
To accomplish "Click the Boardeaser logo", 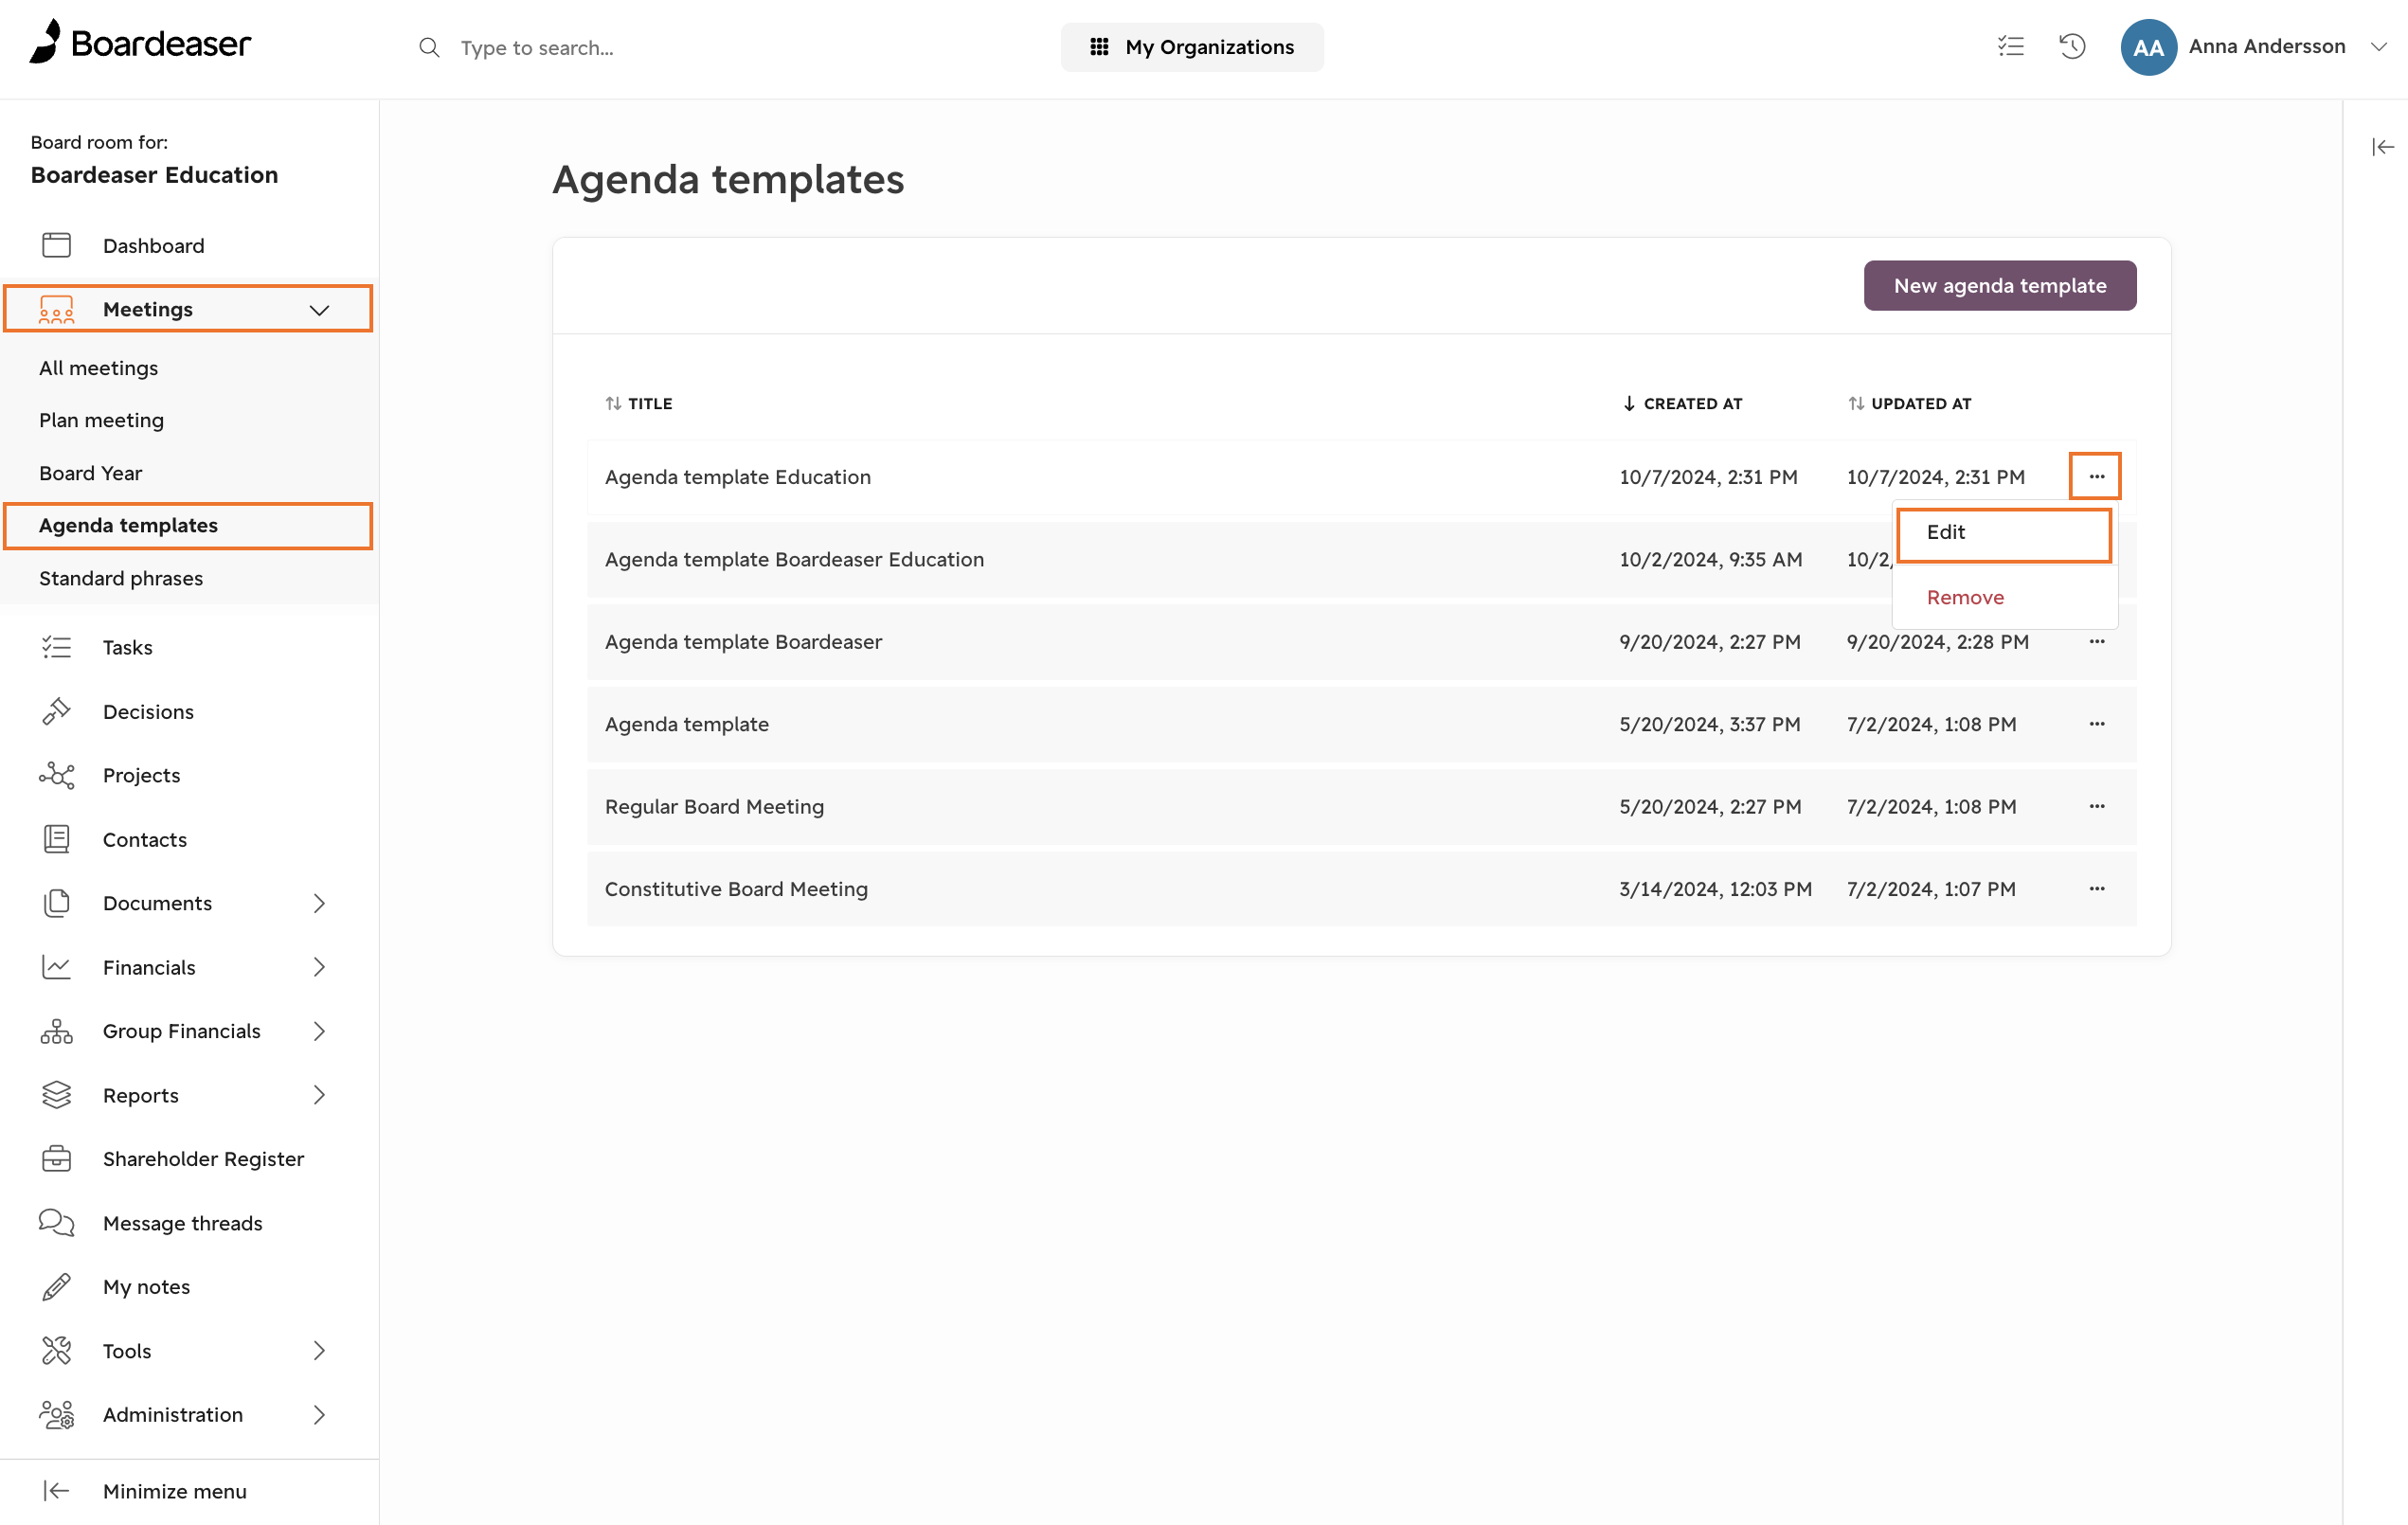I will [x=140, y=43].
